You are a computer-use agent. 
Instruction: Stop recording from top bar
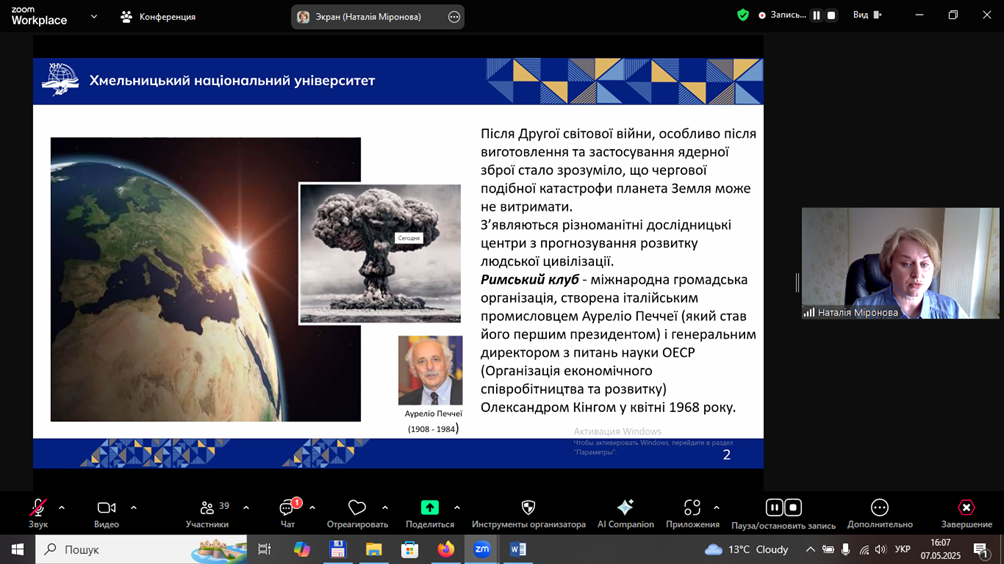click(831, 15)
